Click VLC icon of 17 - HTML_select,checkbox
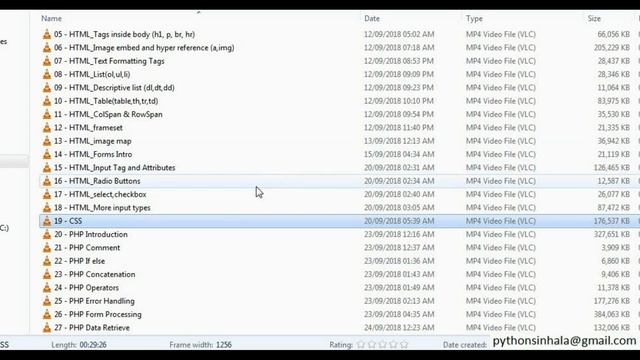 (47, 194)
